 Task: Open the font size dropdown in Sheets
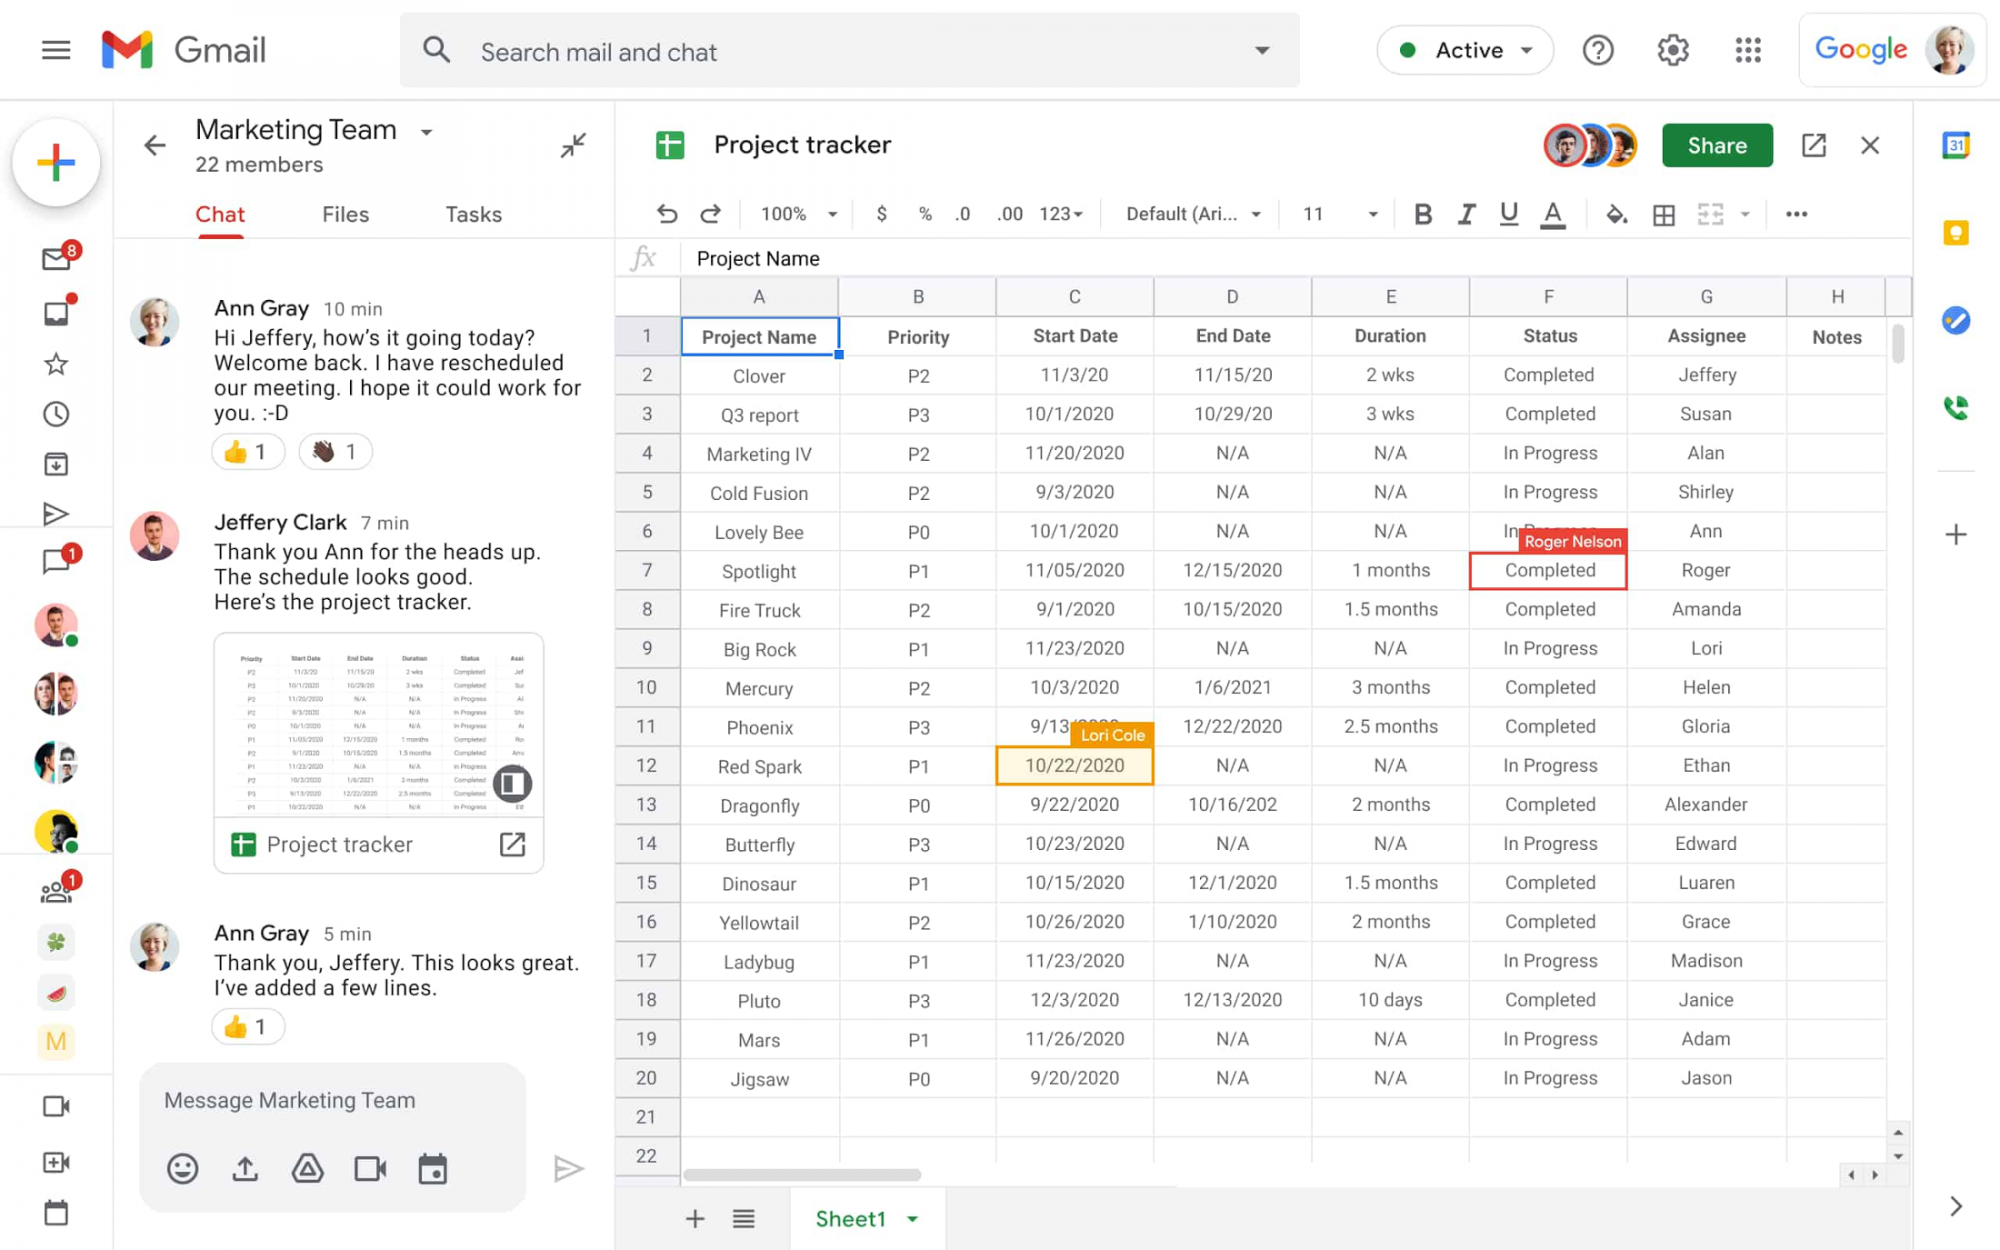click(x=1370, y=213)
